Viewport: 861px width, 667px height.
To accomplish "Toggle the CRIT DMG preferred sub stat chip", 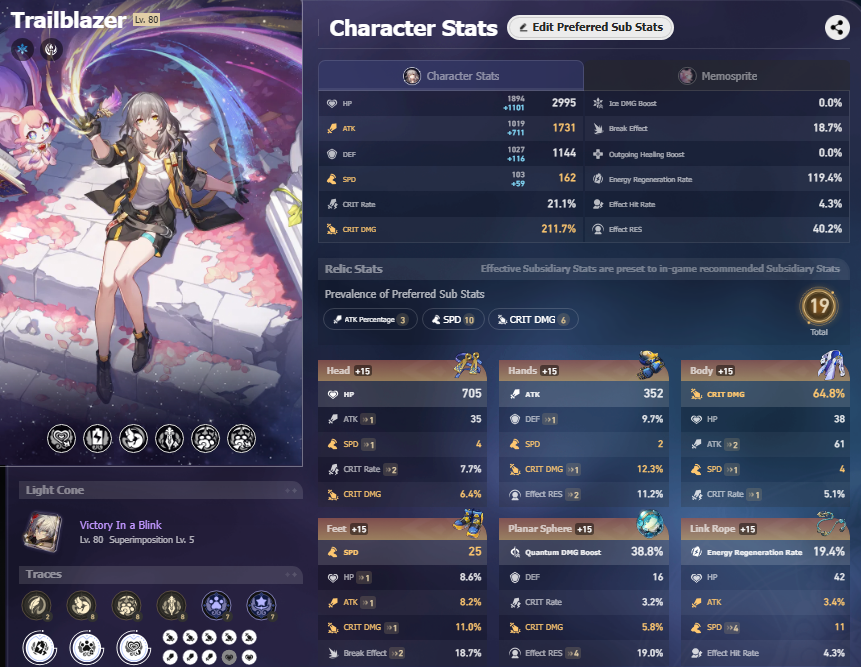I will coord(533,320).
